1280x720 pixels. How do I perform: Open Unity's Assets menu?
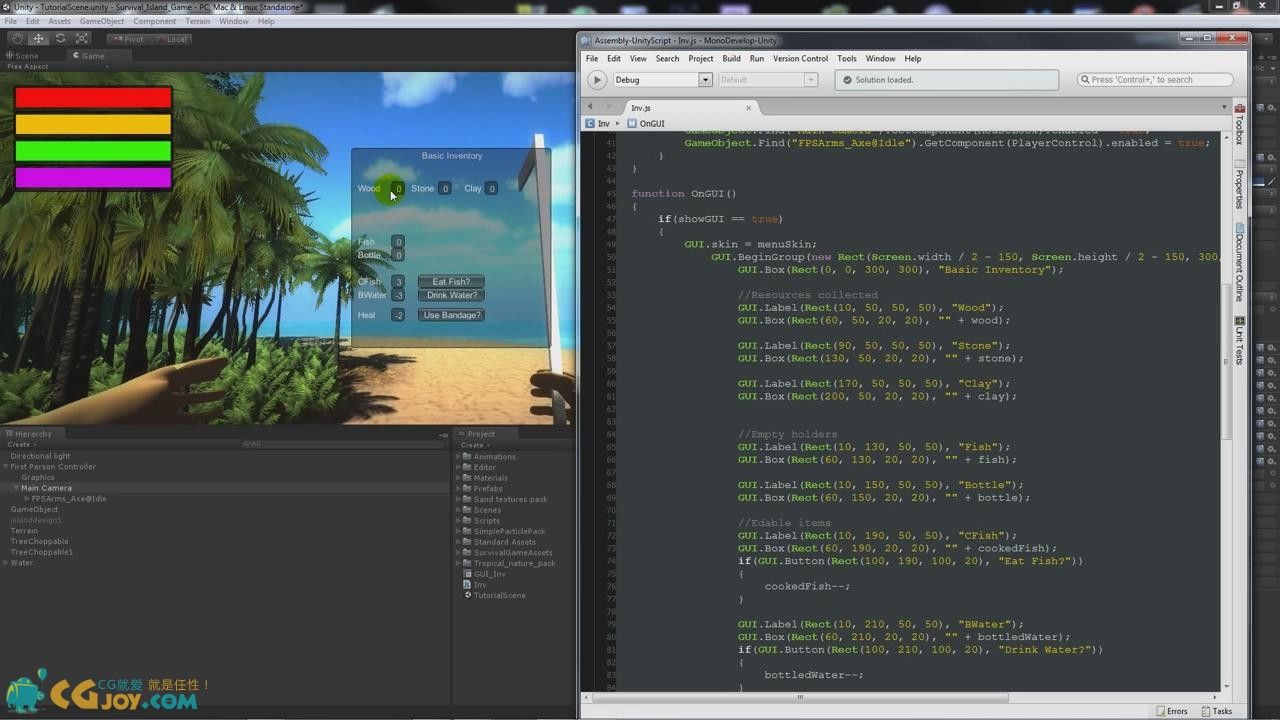60,21
